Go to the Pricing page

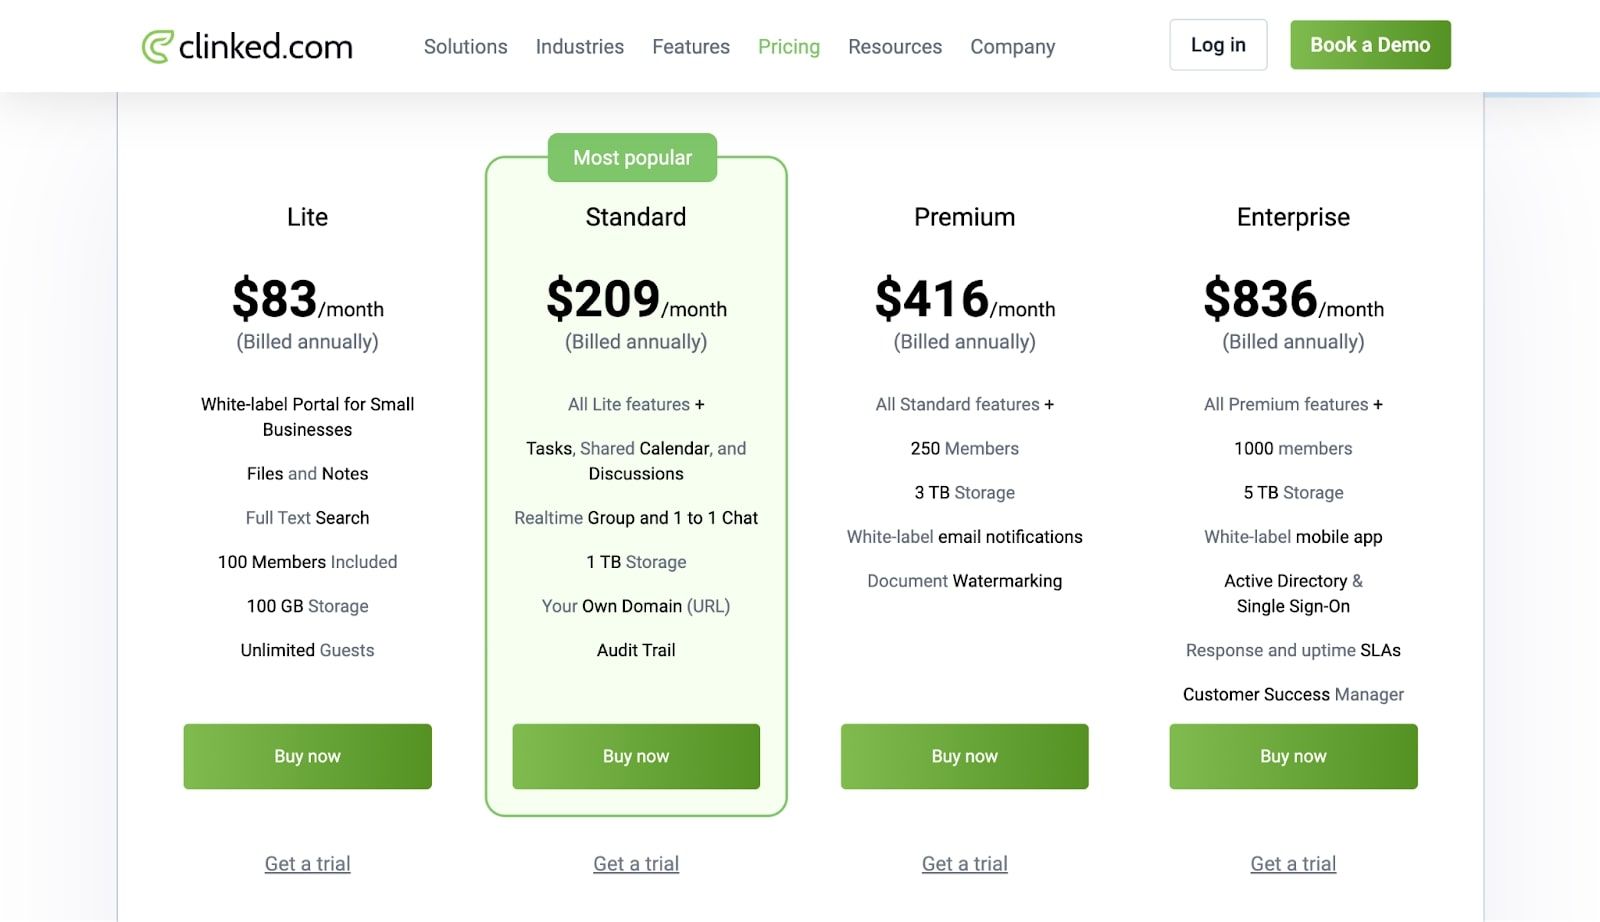click(788, 47)
